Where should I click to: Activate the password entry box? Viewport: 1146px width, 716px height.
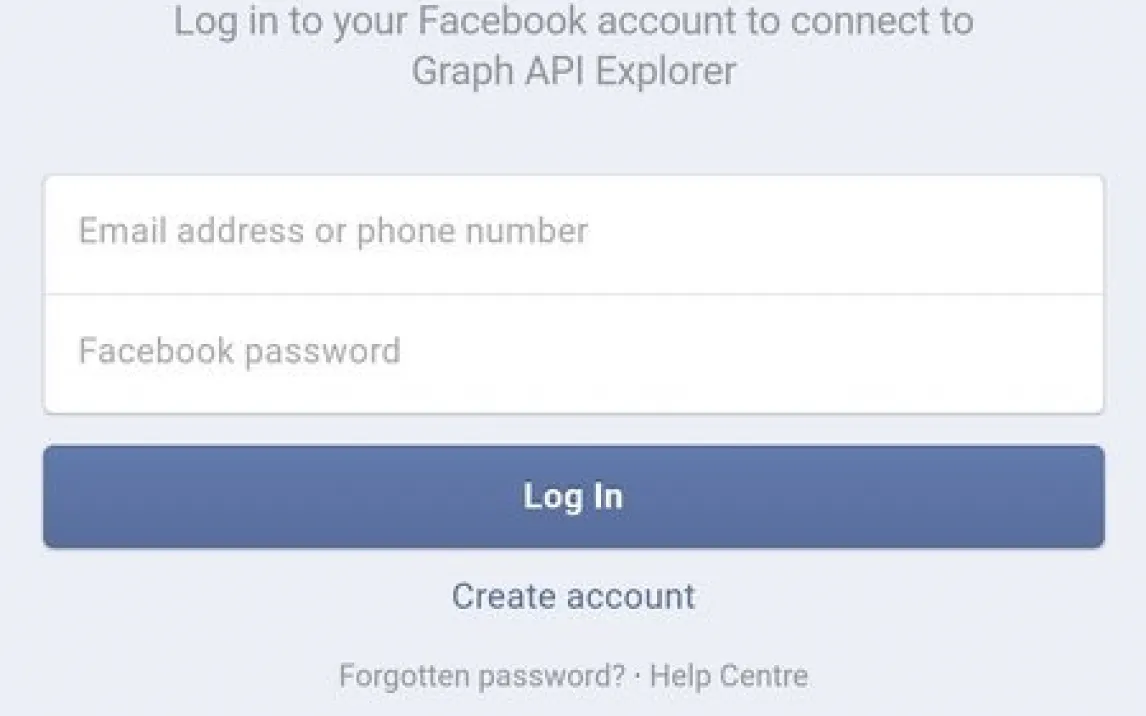click(x=574, y=354)
